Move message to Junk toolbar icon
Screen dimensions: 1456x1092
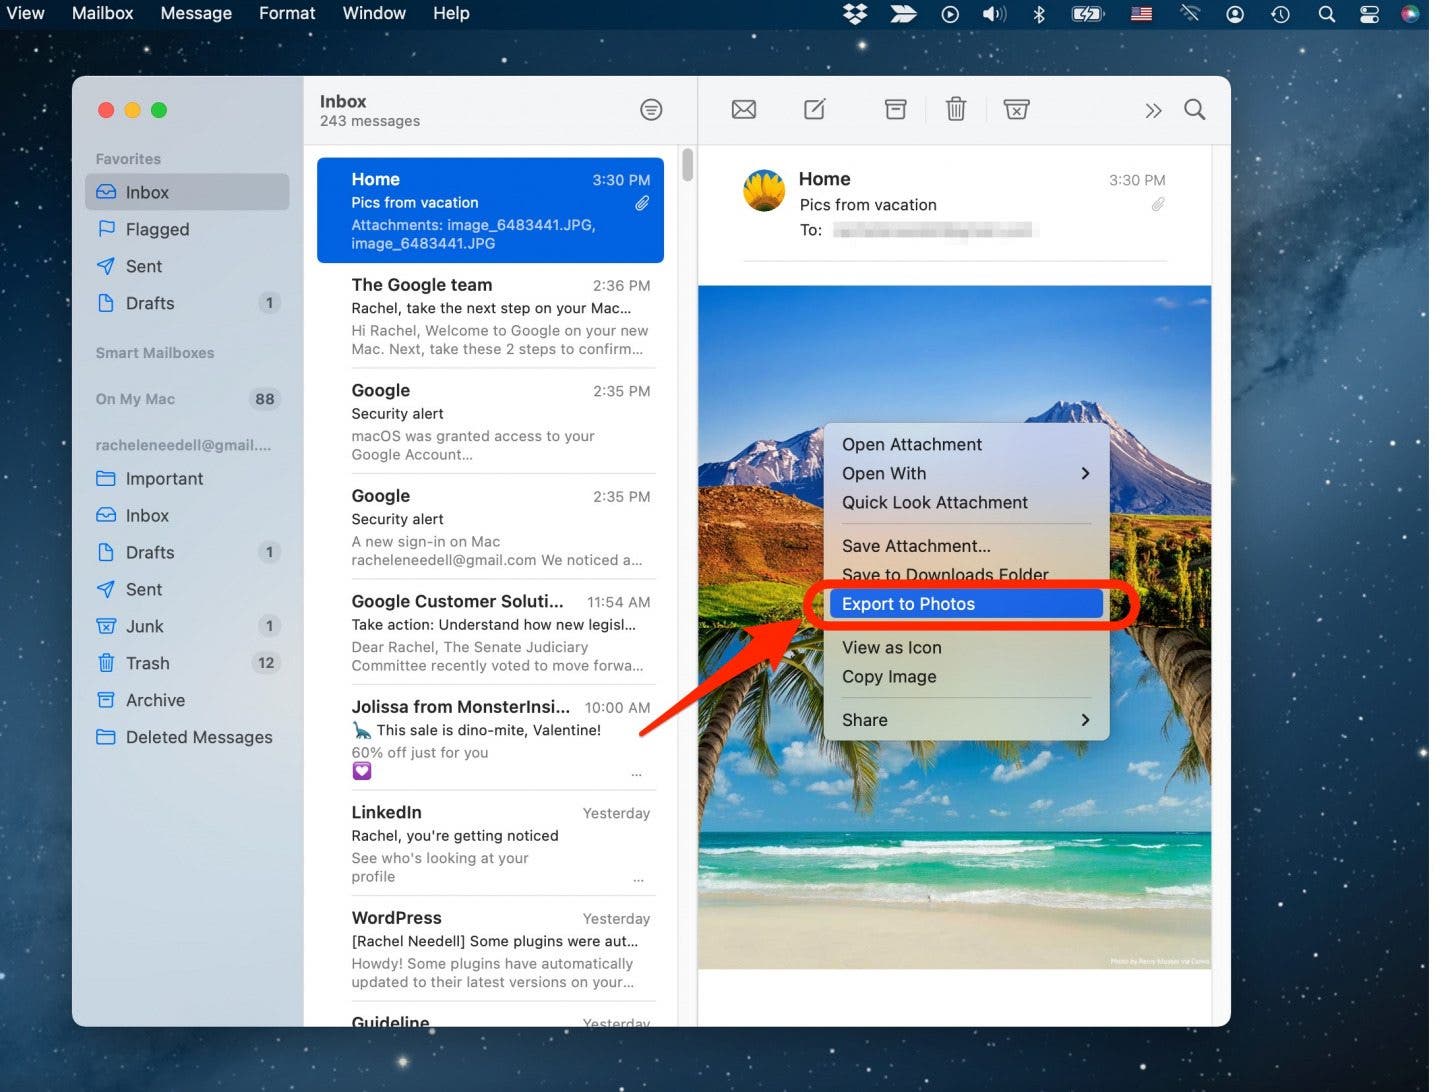tap(1016, 110)
